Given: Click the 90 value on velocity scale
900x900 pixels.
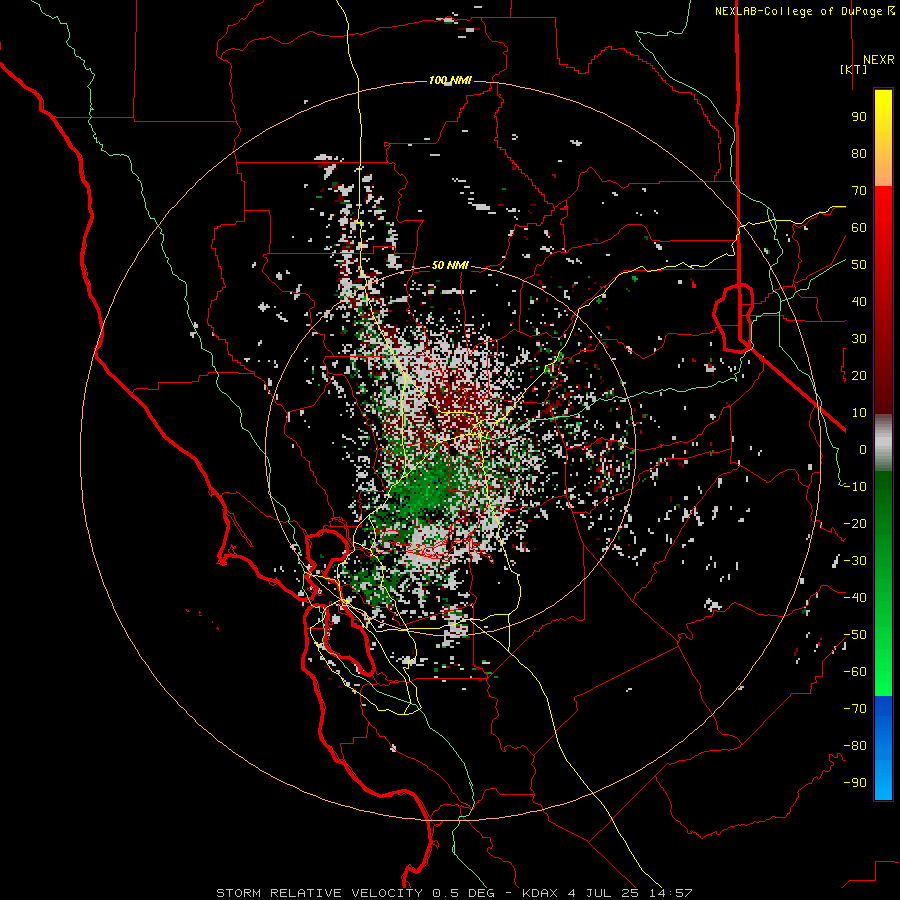Looking at the screenshot, I should coord(859,117).
